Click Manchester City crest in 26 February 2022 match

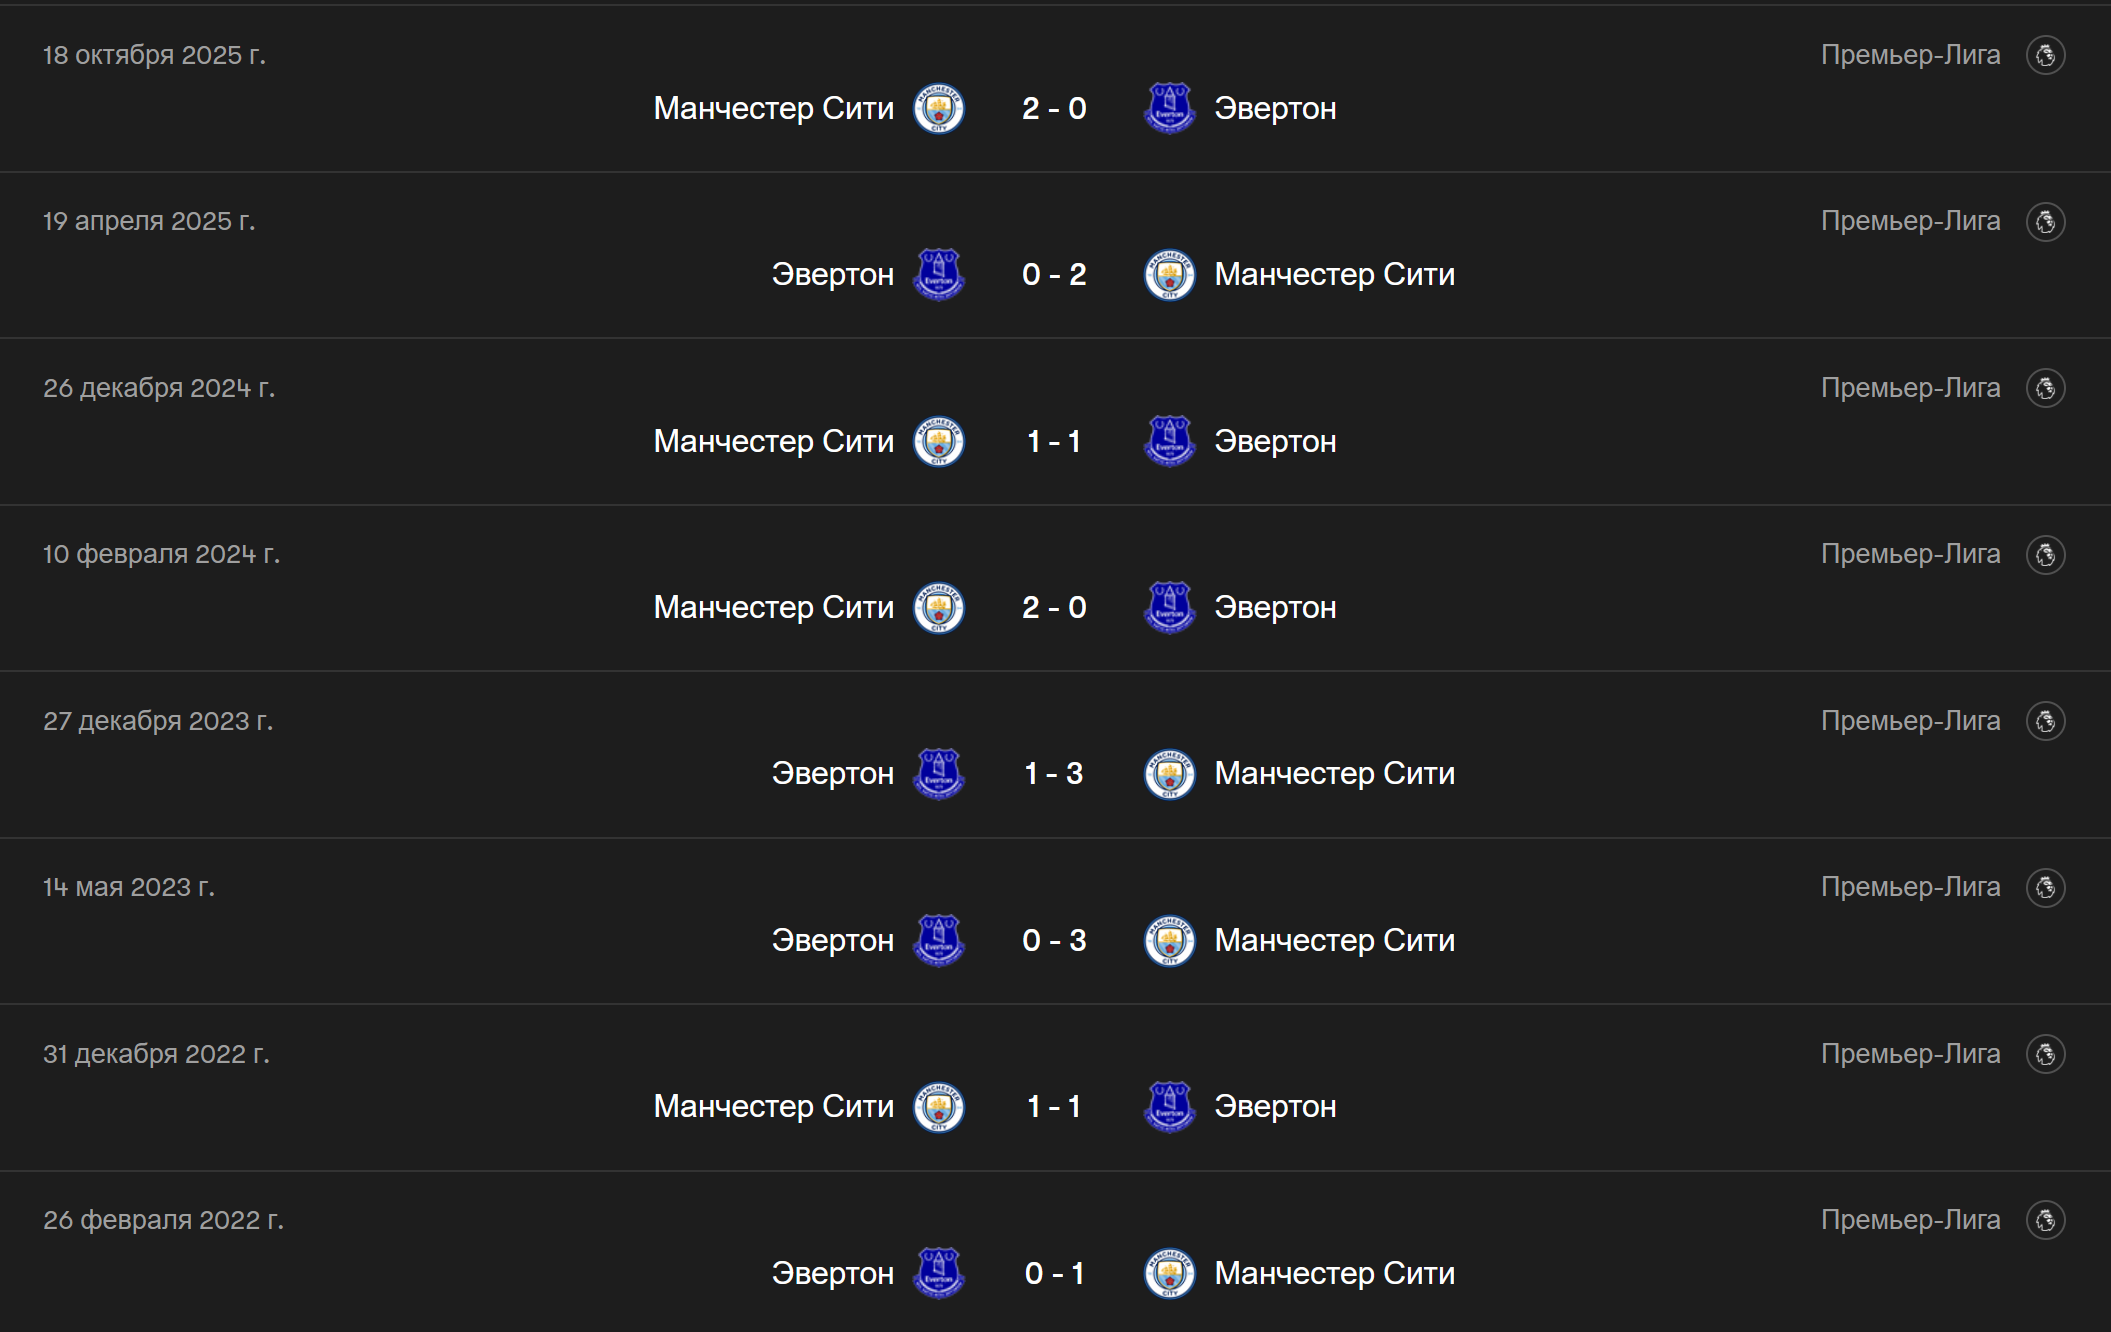coord(1169,1273)
